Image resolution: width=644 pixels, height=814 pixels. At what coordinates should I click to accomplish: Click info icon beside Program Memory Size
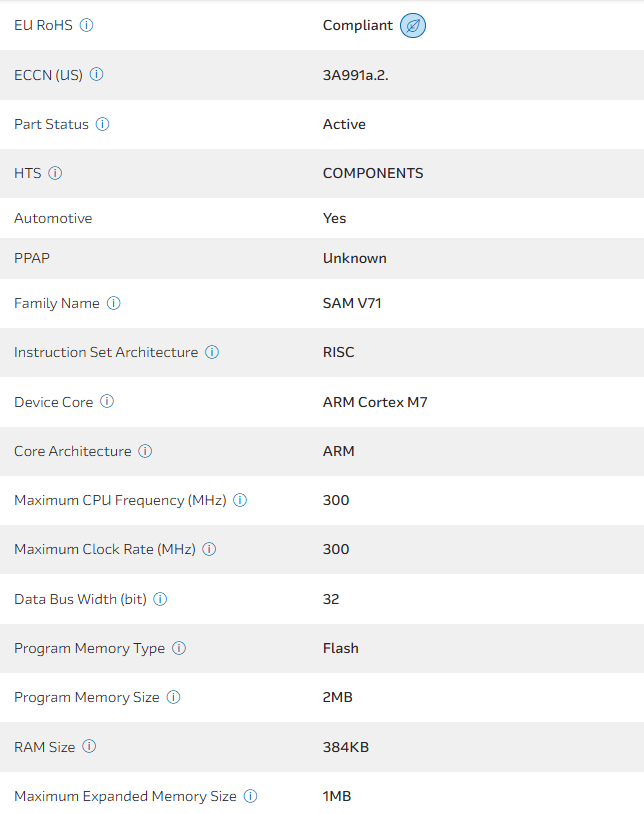tap(173, 697)
